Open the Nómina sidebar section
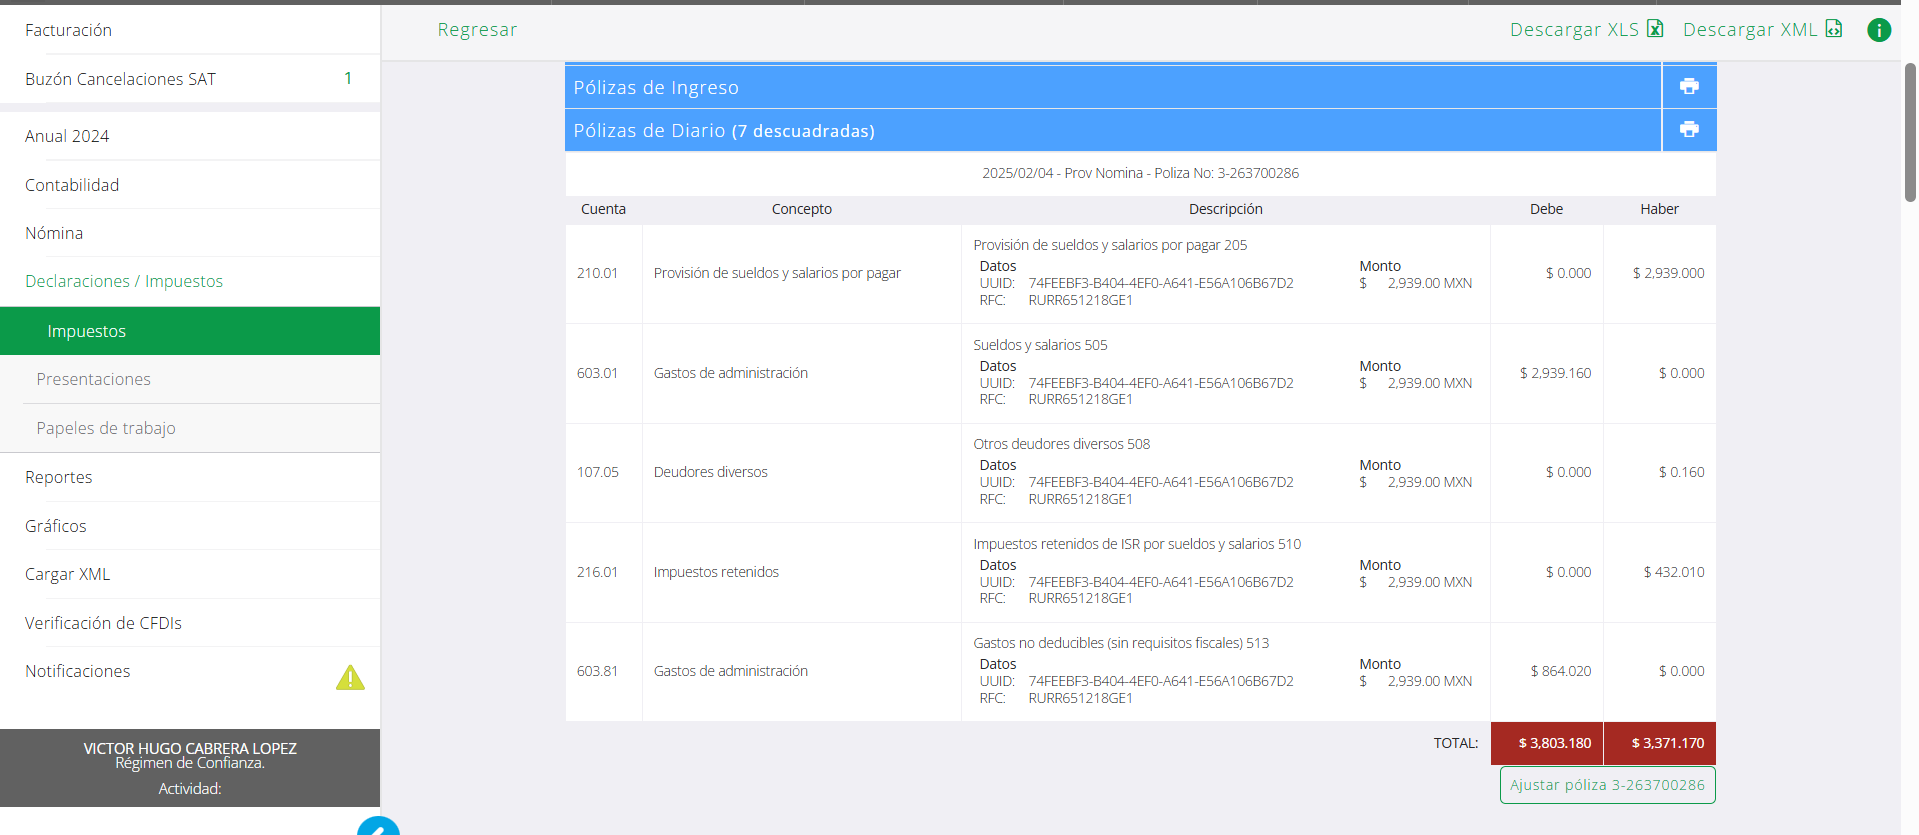The image size is (1919, 835). (54, 233)
